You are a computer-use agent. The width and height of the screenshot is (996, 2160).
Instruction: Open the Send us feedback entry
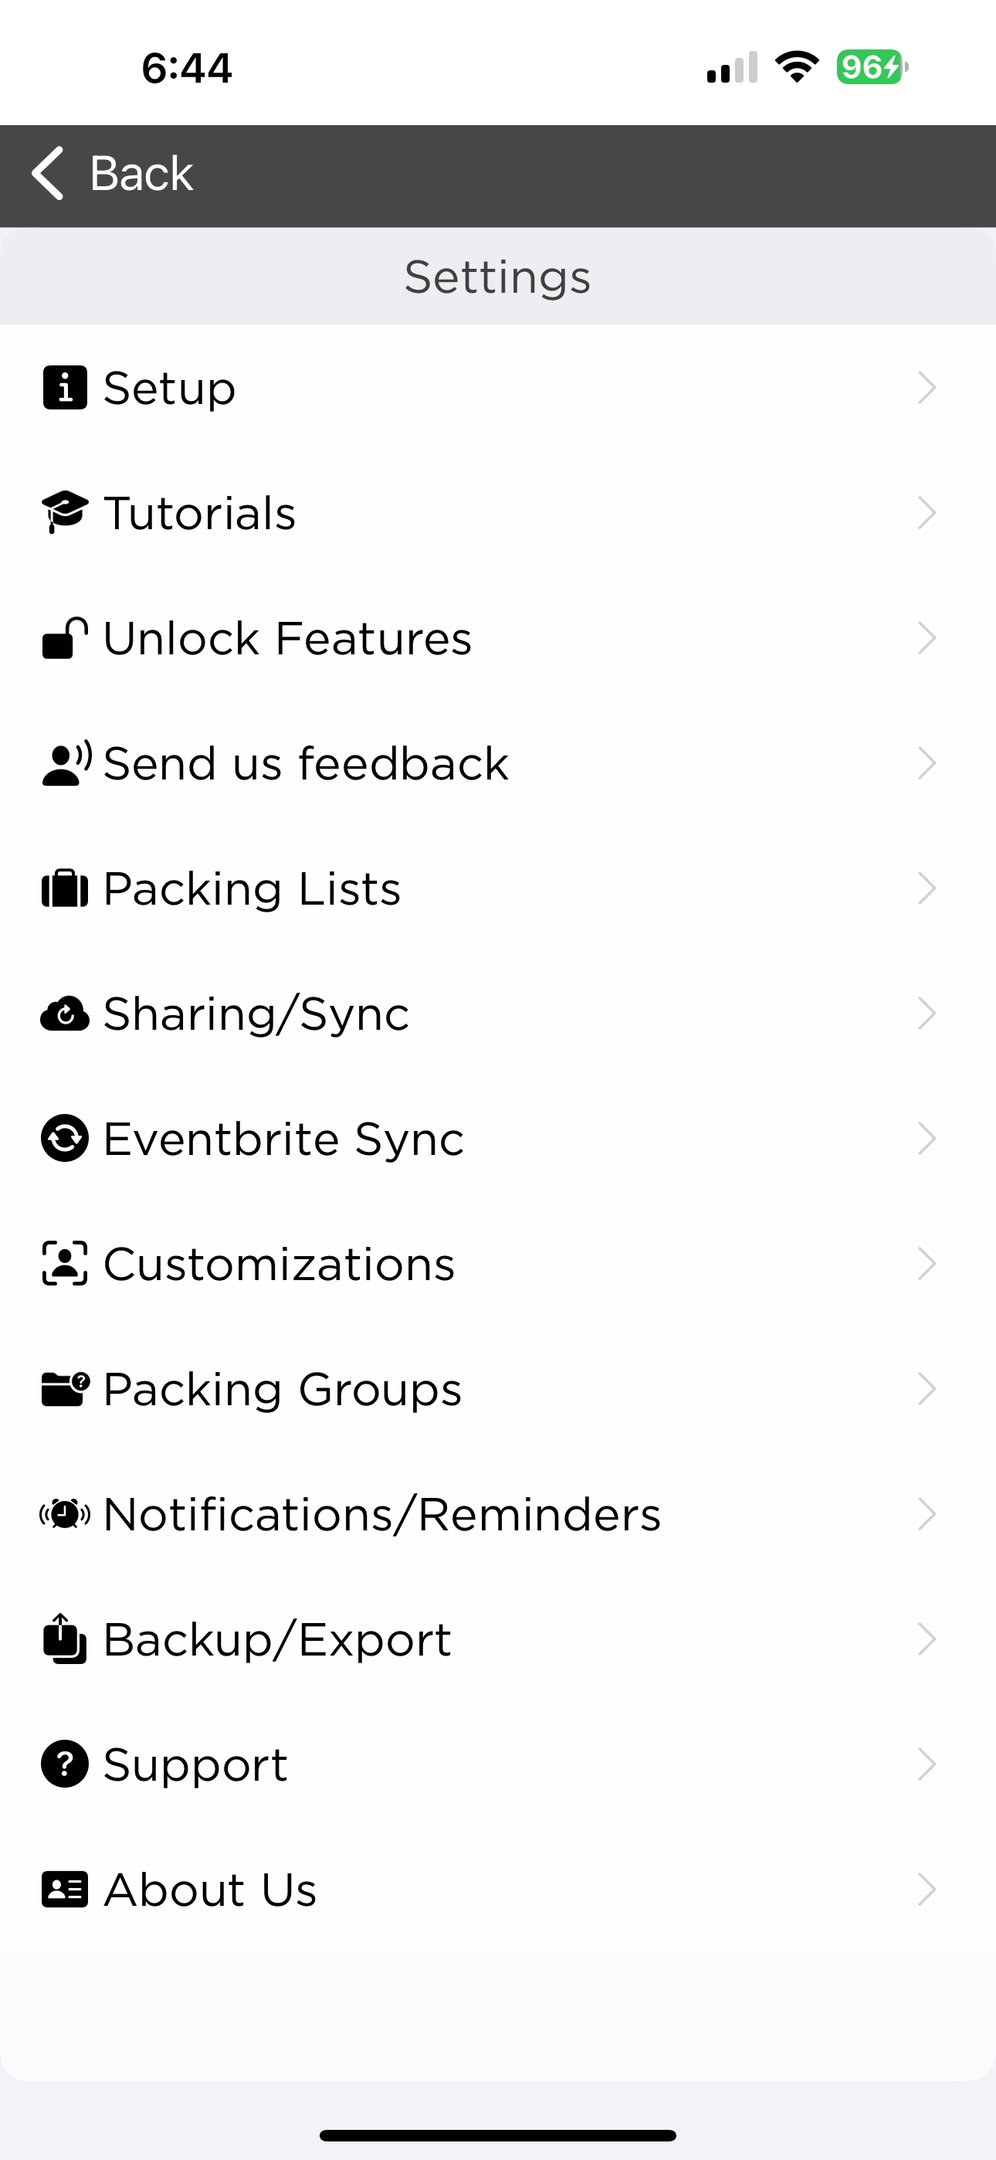[498, 763]
